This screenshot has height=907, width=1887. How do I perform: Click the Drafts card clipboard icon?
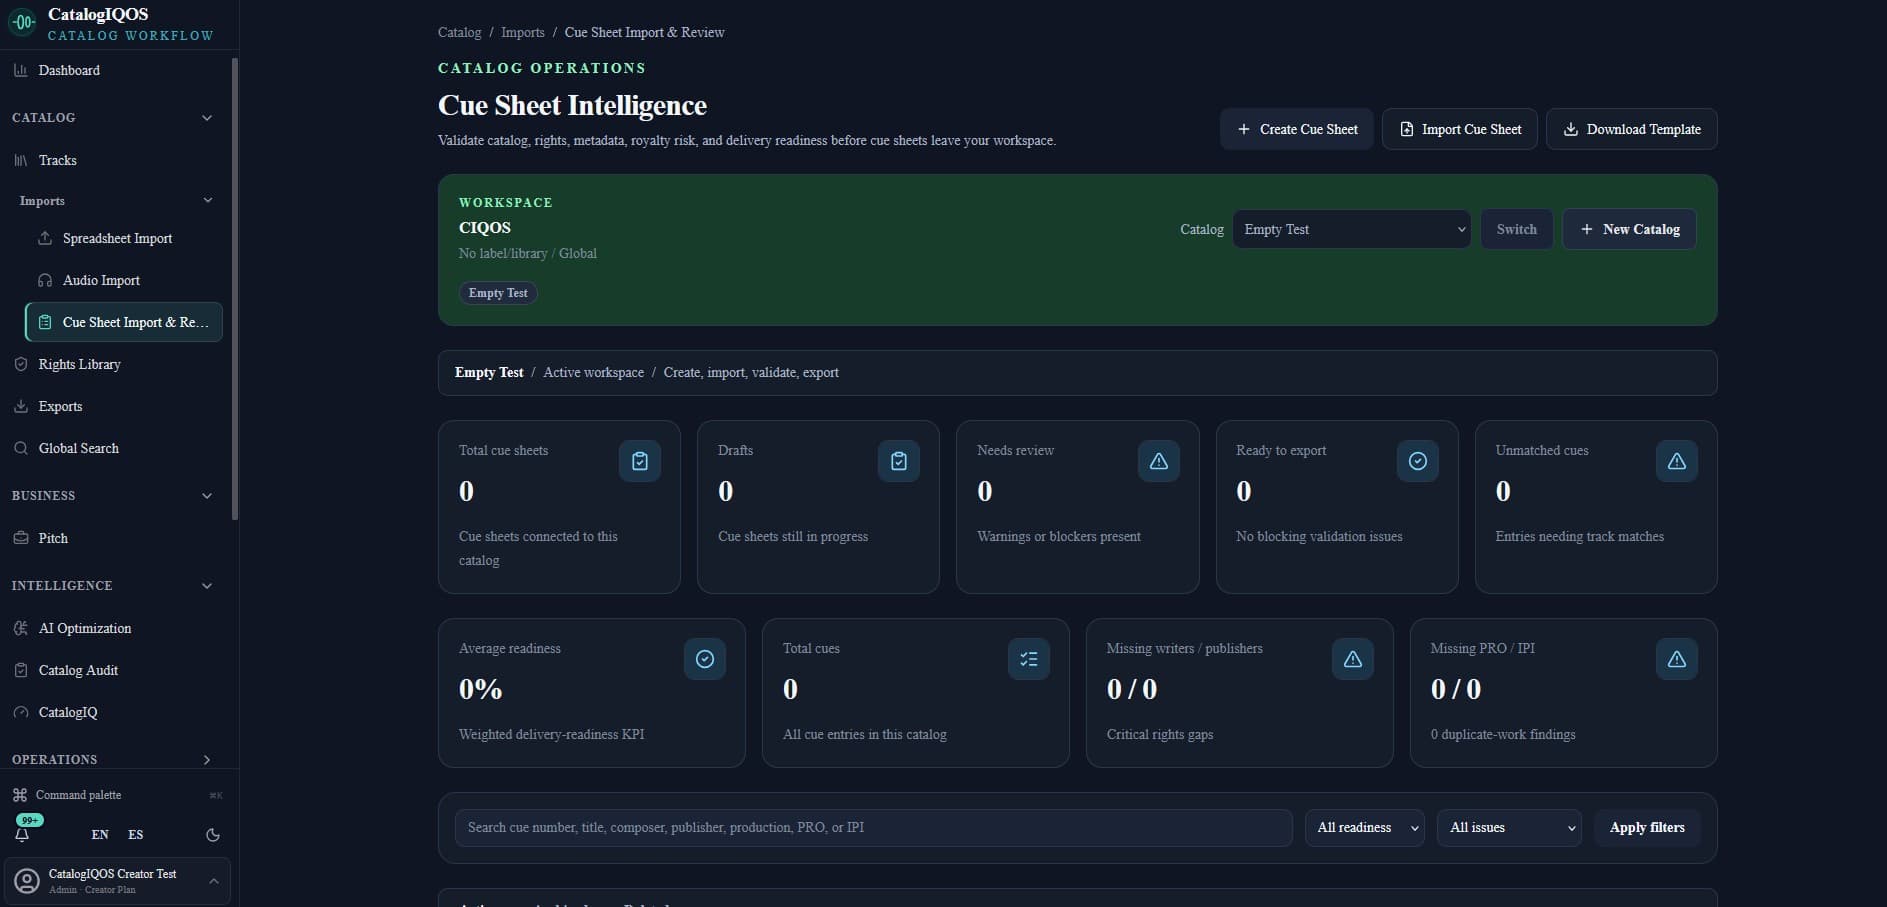pos(899,461)
